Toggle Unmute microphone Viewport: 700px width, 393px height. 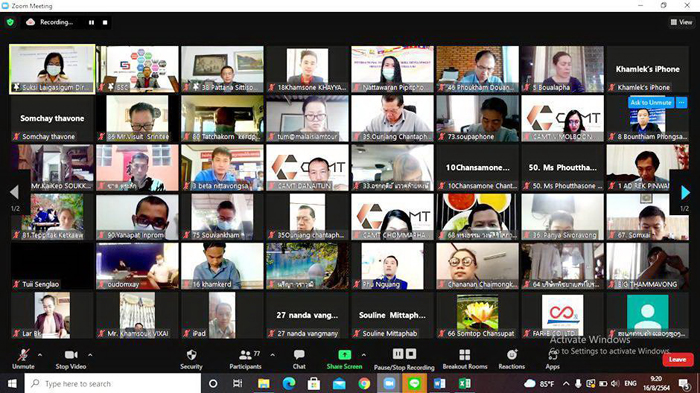tap(23, 359)
